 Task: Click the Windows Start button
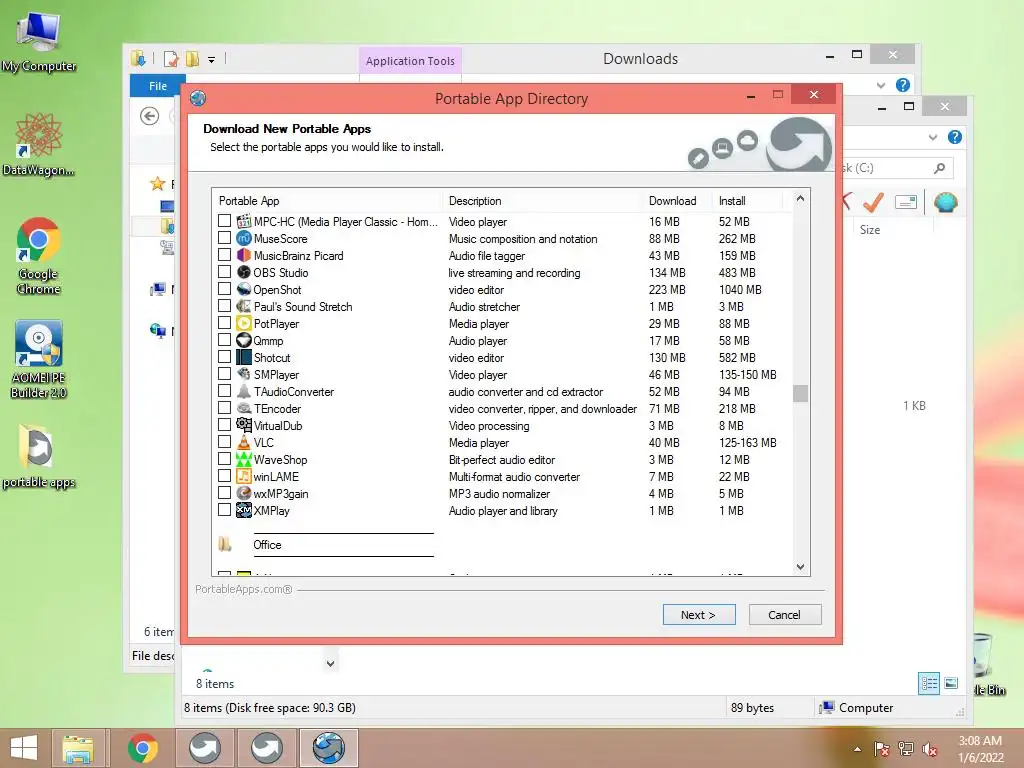[x=24, y=748]
